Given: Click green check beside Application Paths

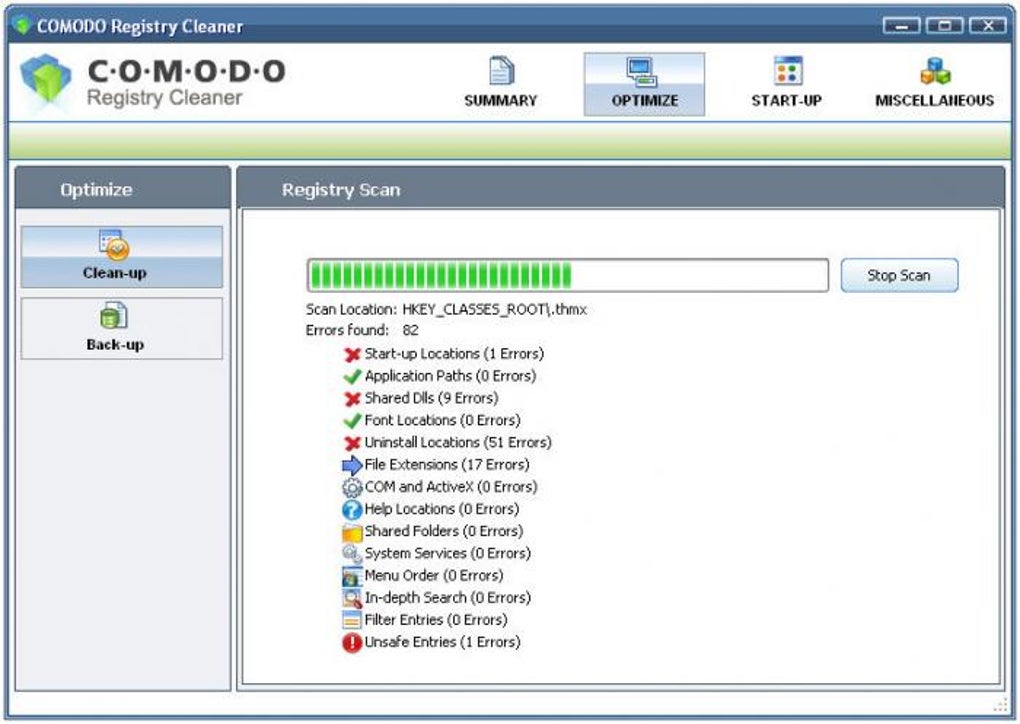Looking at the screenshot, I should click(x=352, y=377).
